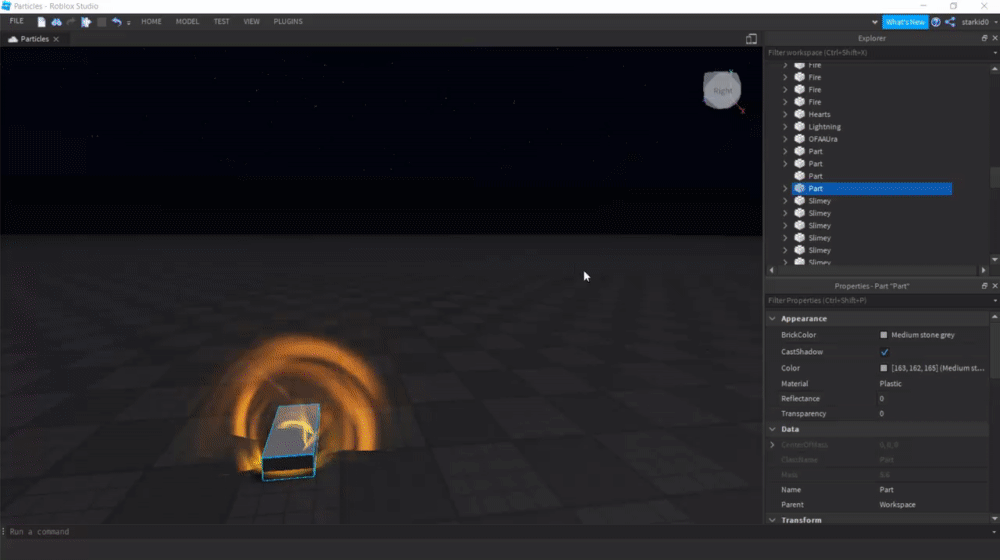
Task: Switch to the VIEW ribbon tab
Action: (x=251, y=21)
